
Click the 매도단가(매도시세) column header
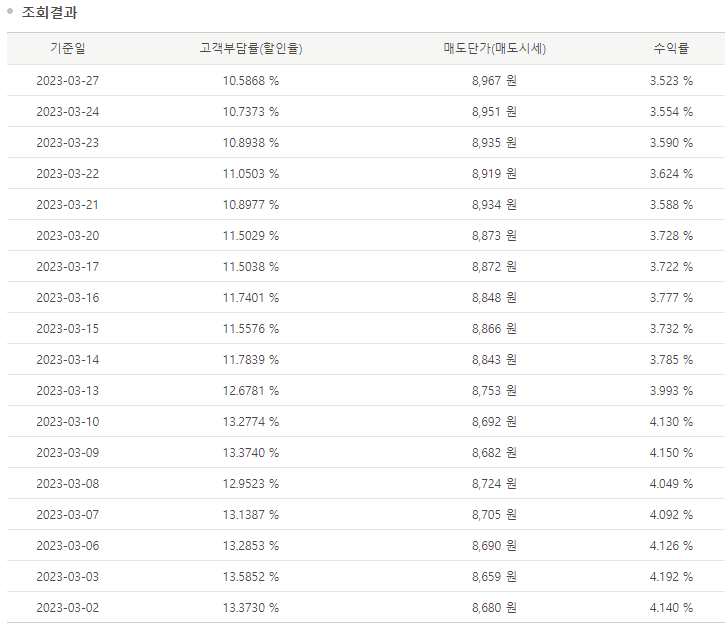(x=495, y=48)
